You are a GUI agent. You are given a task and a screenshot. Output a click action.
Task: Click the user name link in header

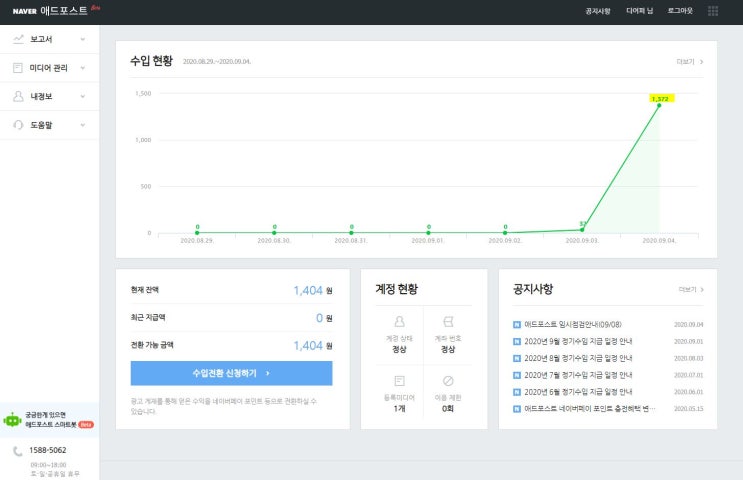[639, 10]
